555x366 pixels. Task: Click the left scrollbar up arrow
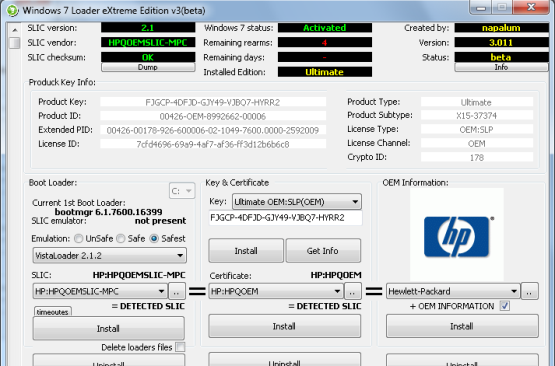click(15, 30)
